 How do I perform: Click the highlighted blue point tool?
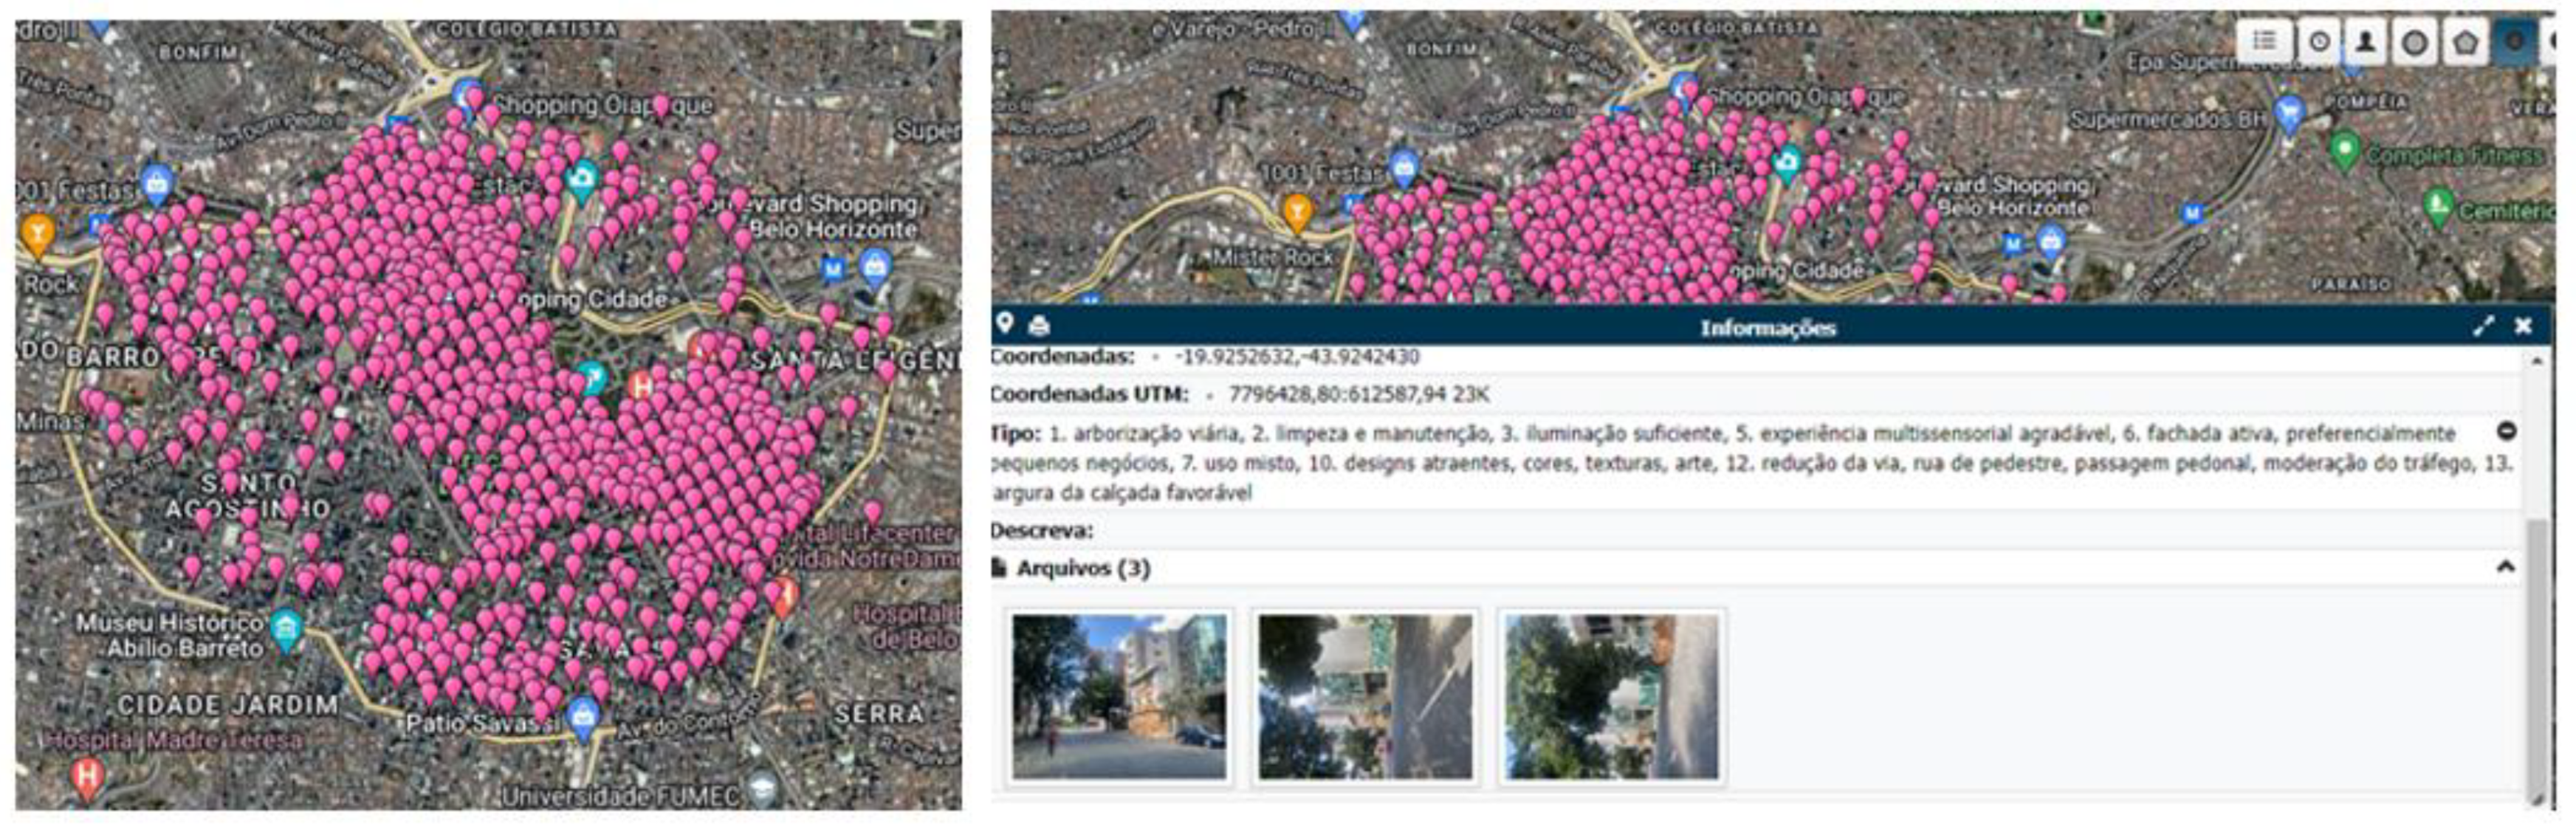[2514, 43]
